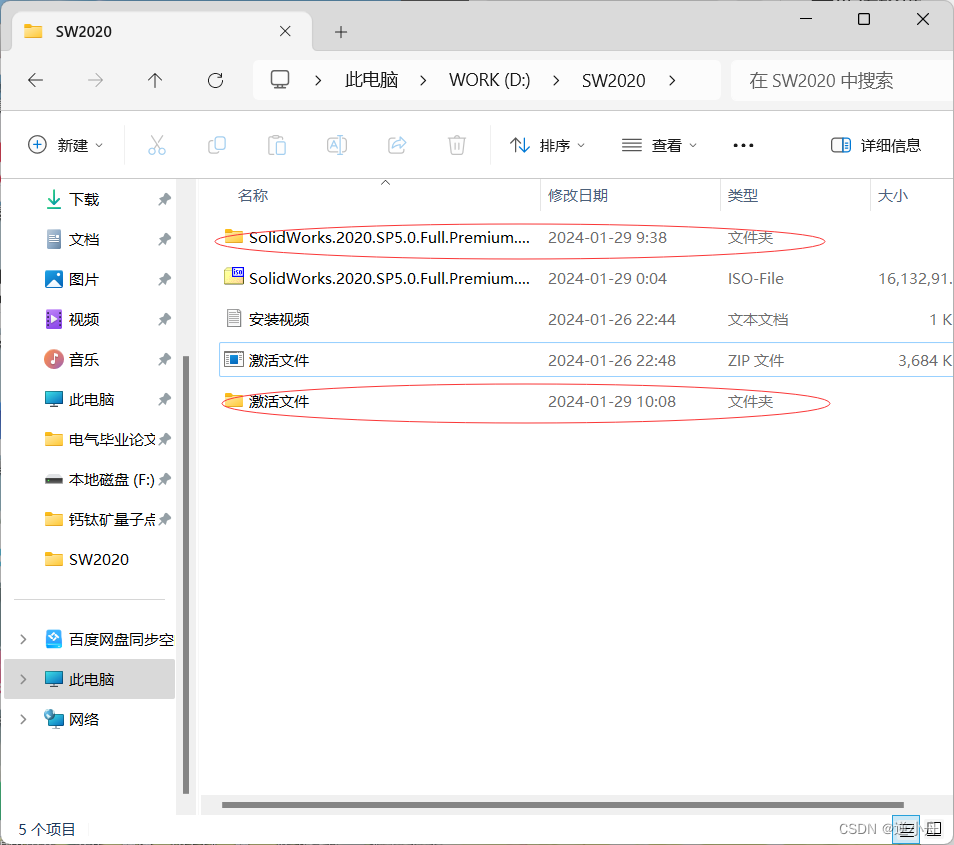Viewport: 954px width, 845px height.
Task: Sort by 名称 column header
Action: (x=252, y=196)
